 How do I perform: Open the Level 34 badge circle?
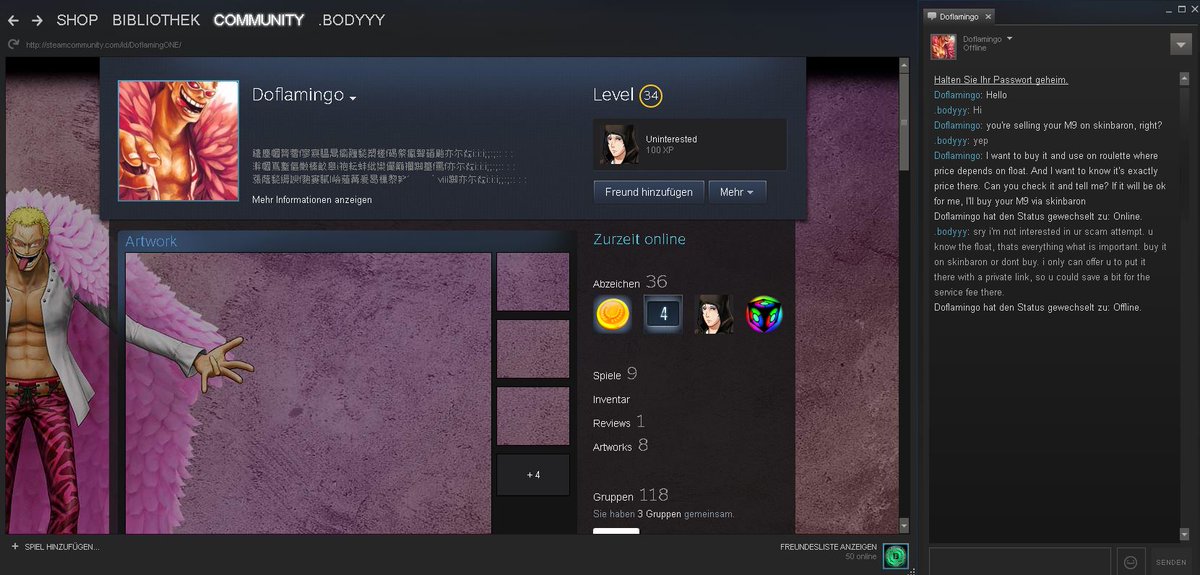pos(651,96)
